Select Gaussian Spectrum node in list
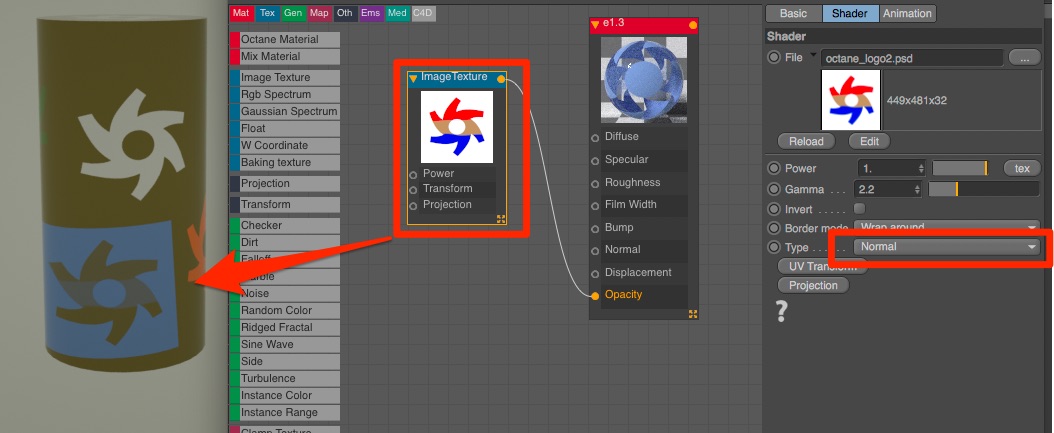Image resolution: width=1054 pixels, height=433 pixels. (285, 111)
